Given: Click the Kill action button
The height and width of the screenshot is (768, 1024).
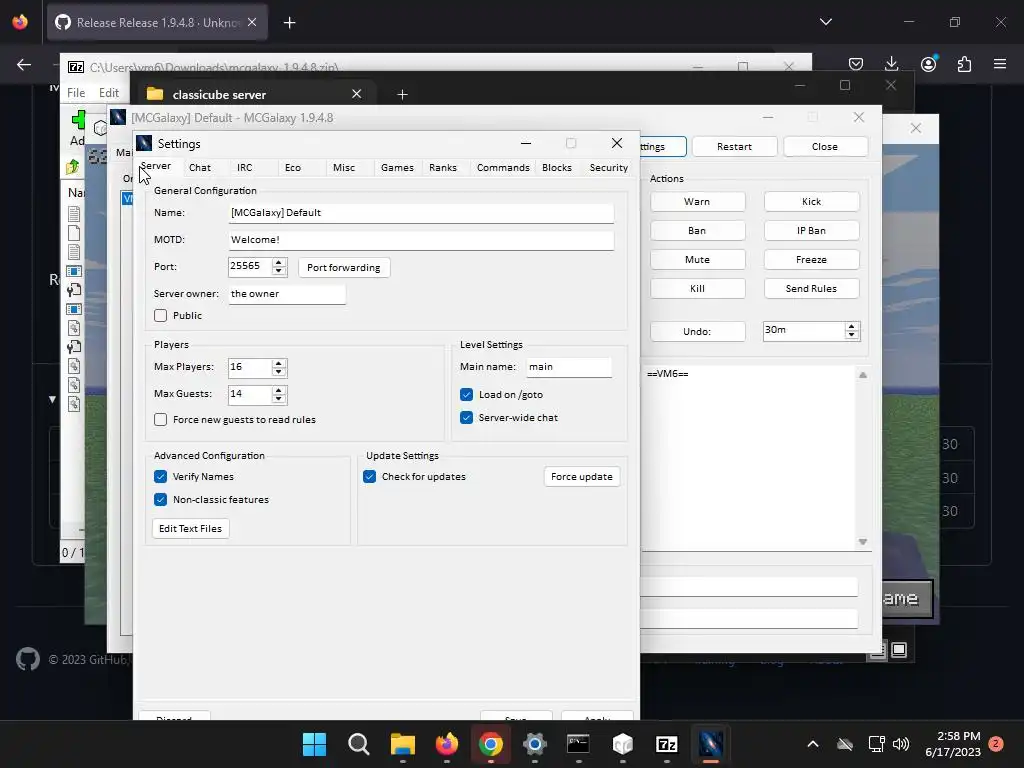Looking at the screenshot, I should point(697,288).
